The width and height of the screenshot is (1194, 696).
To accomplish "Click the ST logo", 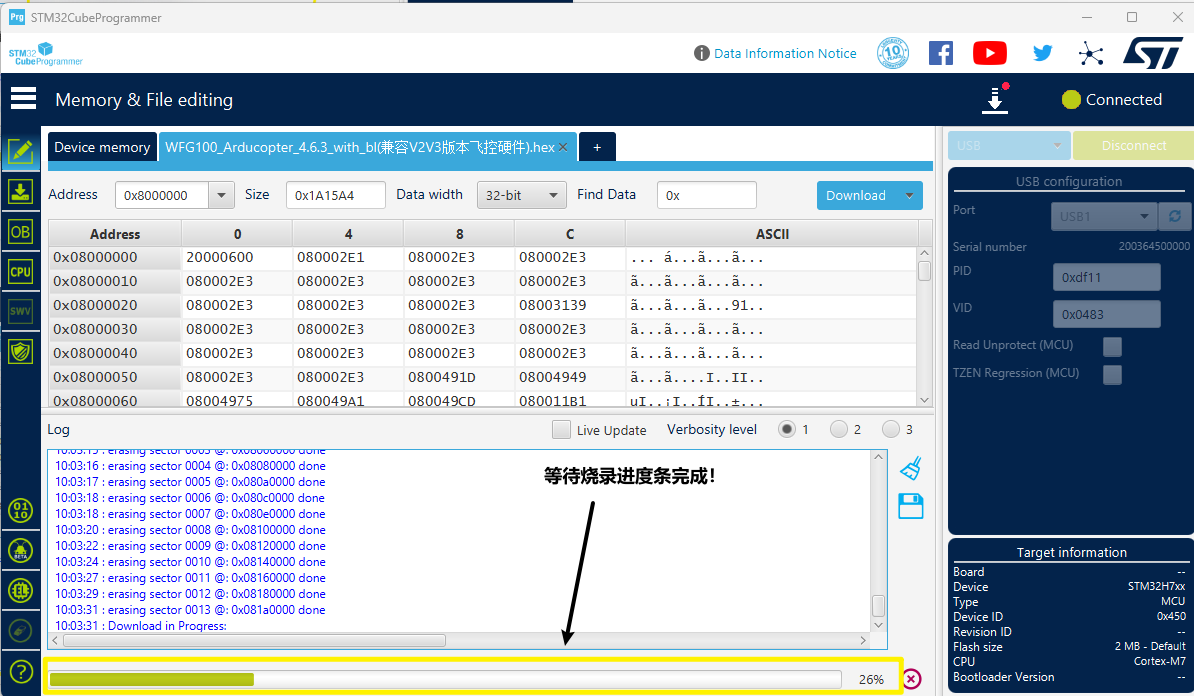I will (x=1153, y=53).
